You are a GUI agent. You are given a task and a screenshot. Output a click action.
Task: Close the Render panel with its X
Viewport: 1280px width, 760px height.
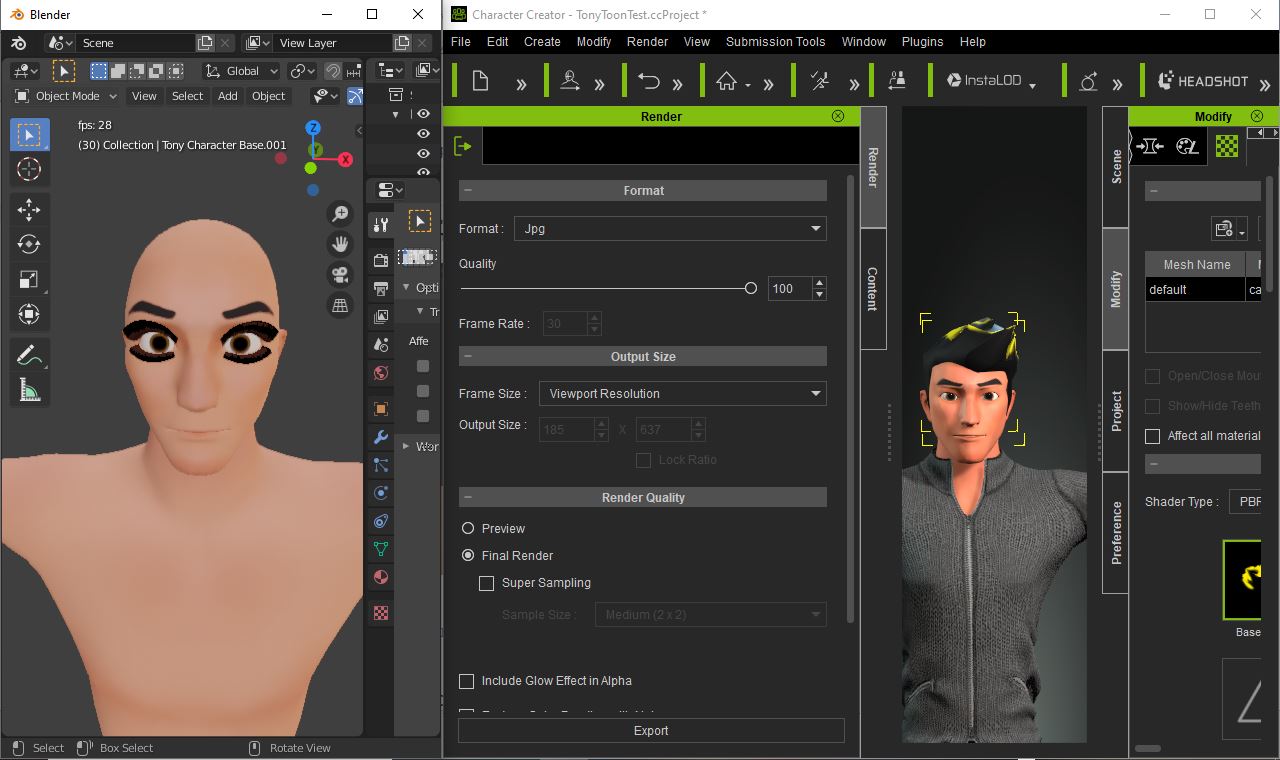point(838,116)
